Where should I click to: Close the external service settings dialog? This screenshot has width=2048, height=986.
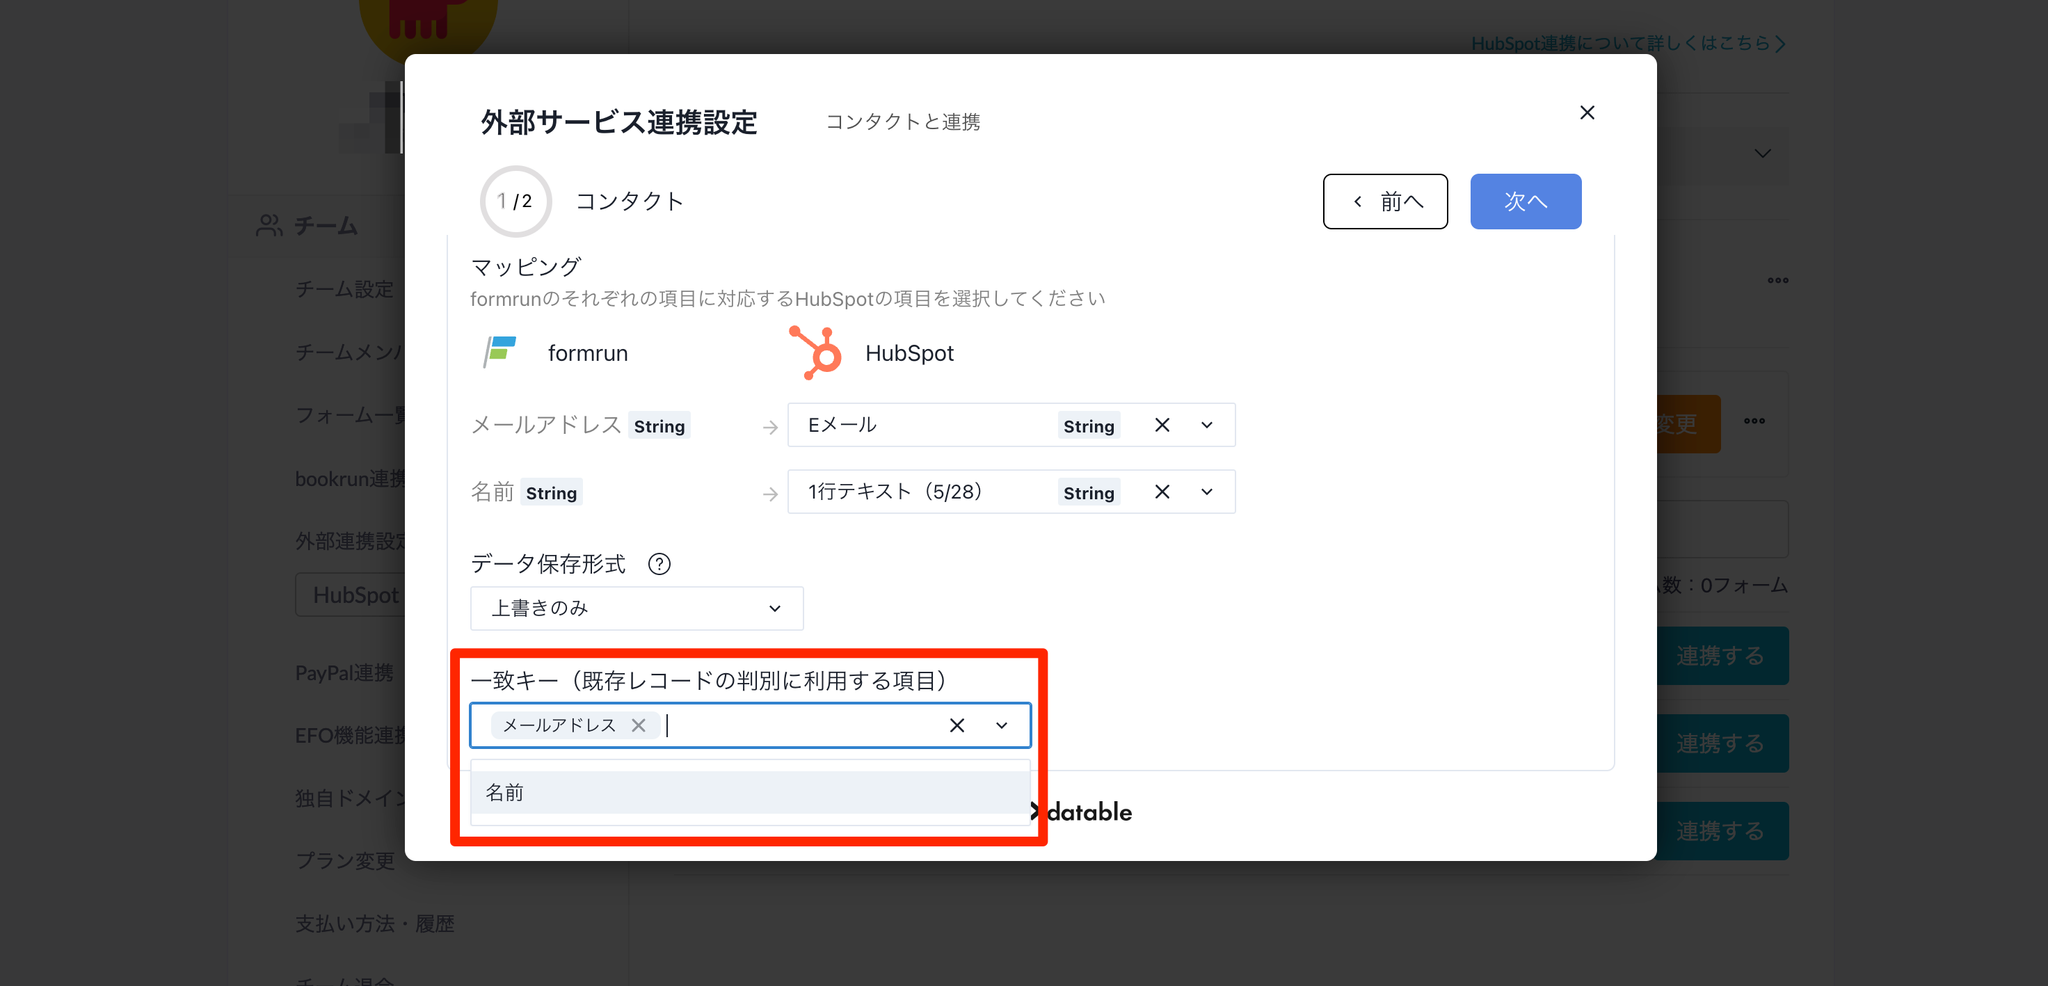coord(1587,113)
